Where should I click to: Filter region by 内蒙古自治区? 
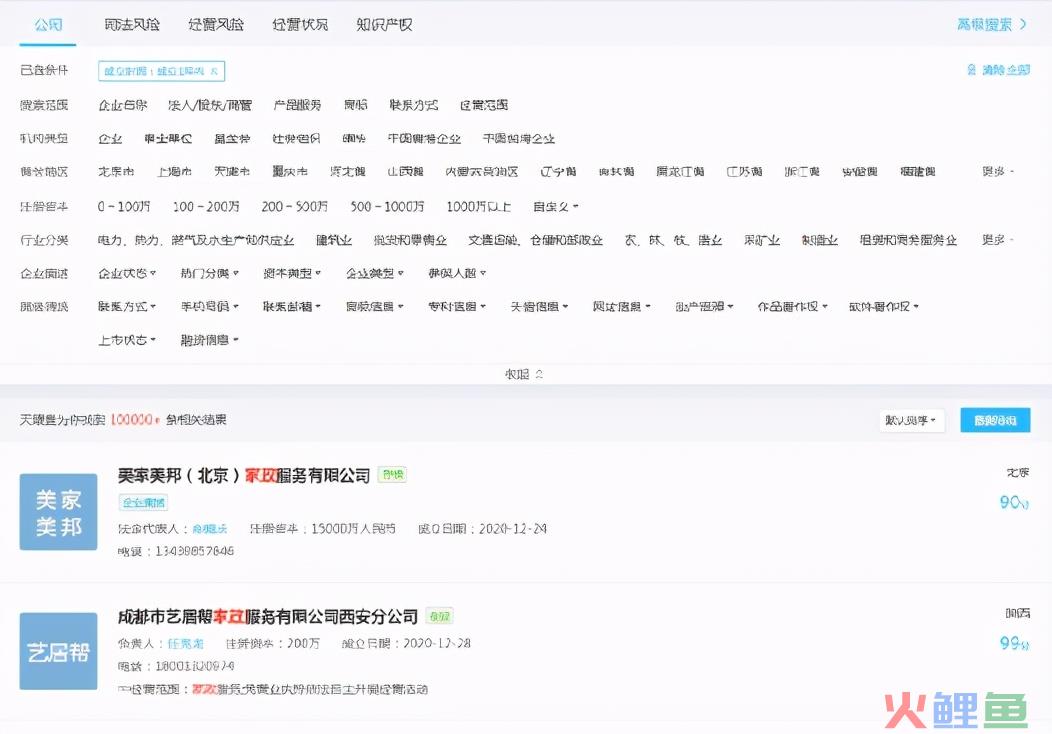(482, 172)
